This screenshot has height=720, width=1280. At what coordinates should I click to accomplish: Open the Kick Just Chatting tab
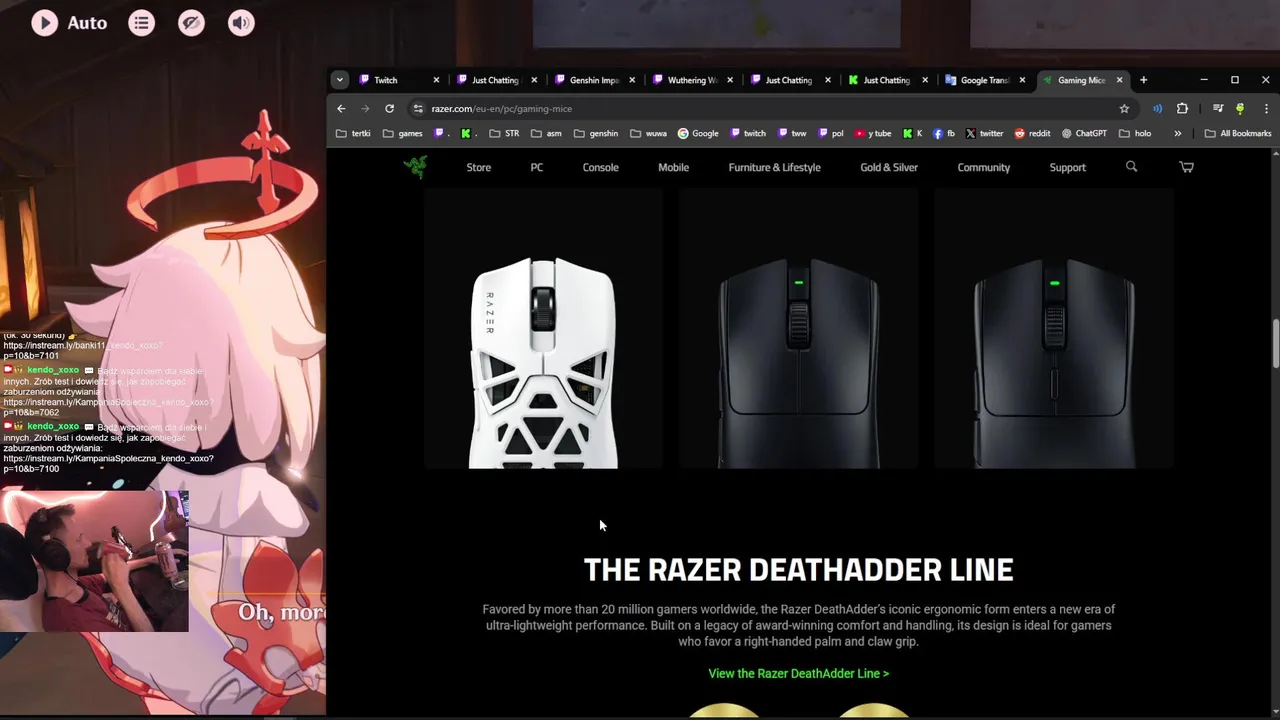[885, 80]
